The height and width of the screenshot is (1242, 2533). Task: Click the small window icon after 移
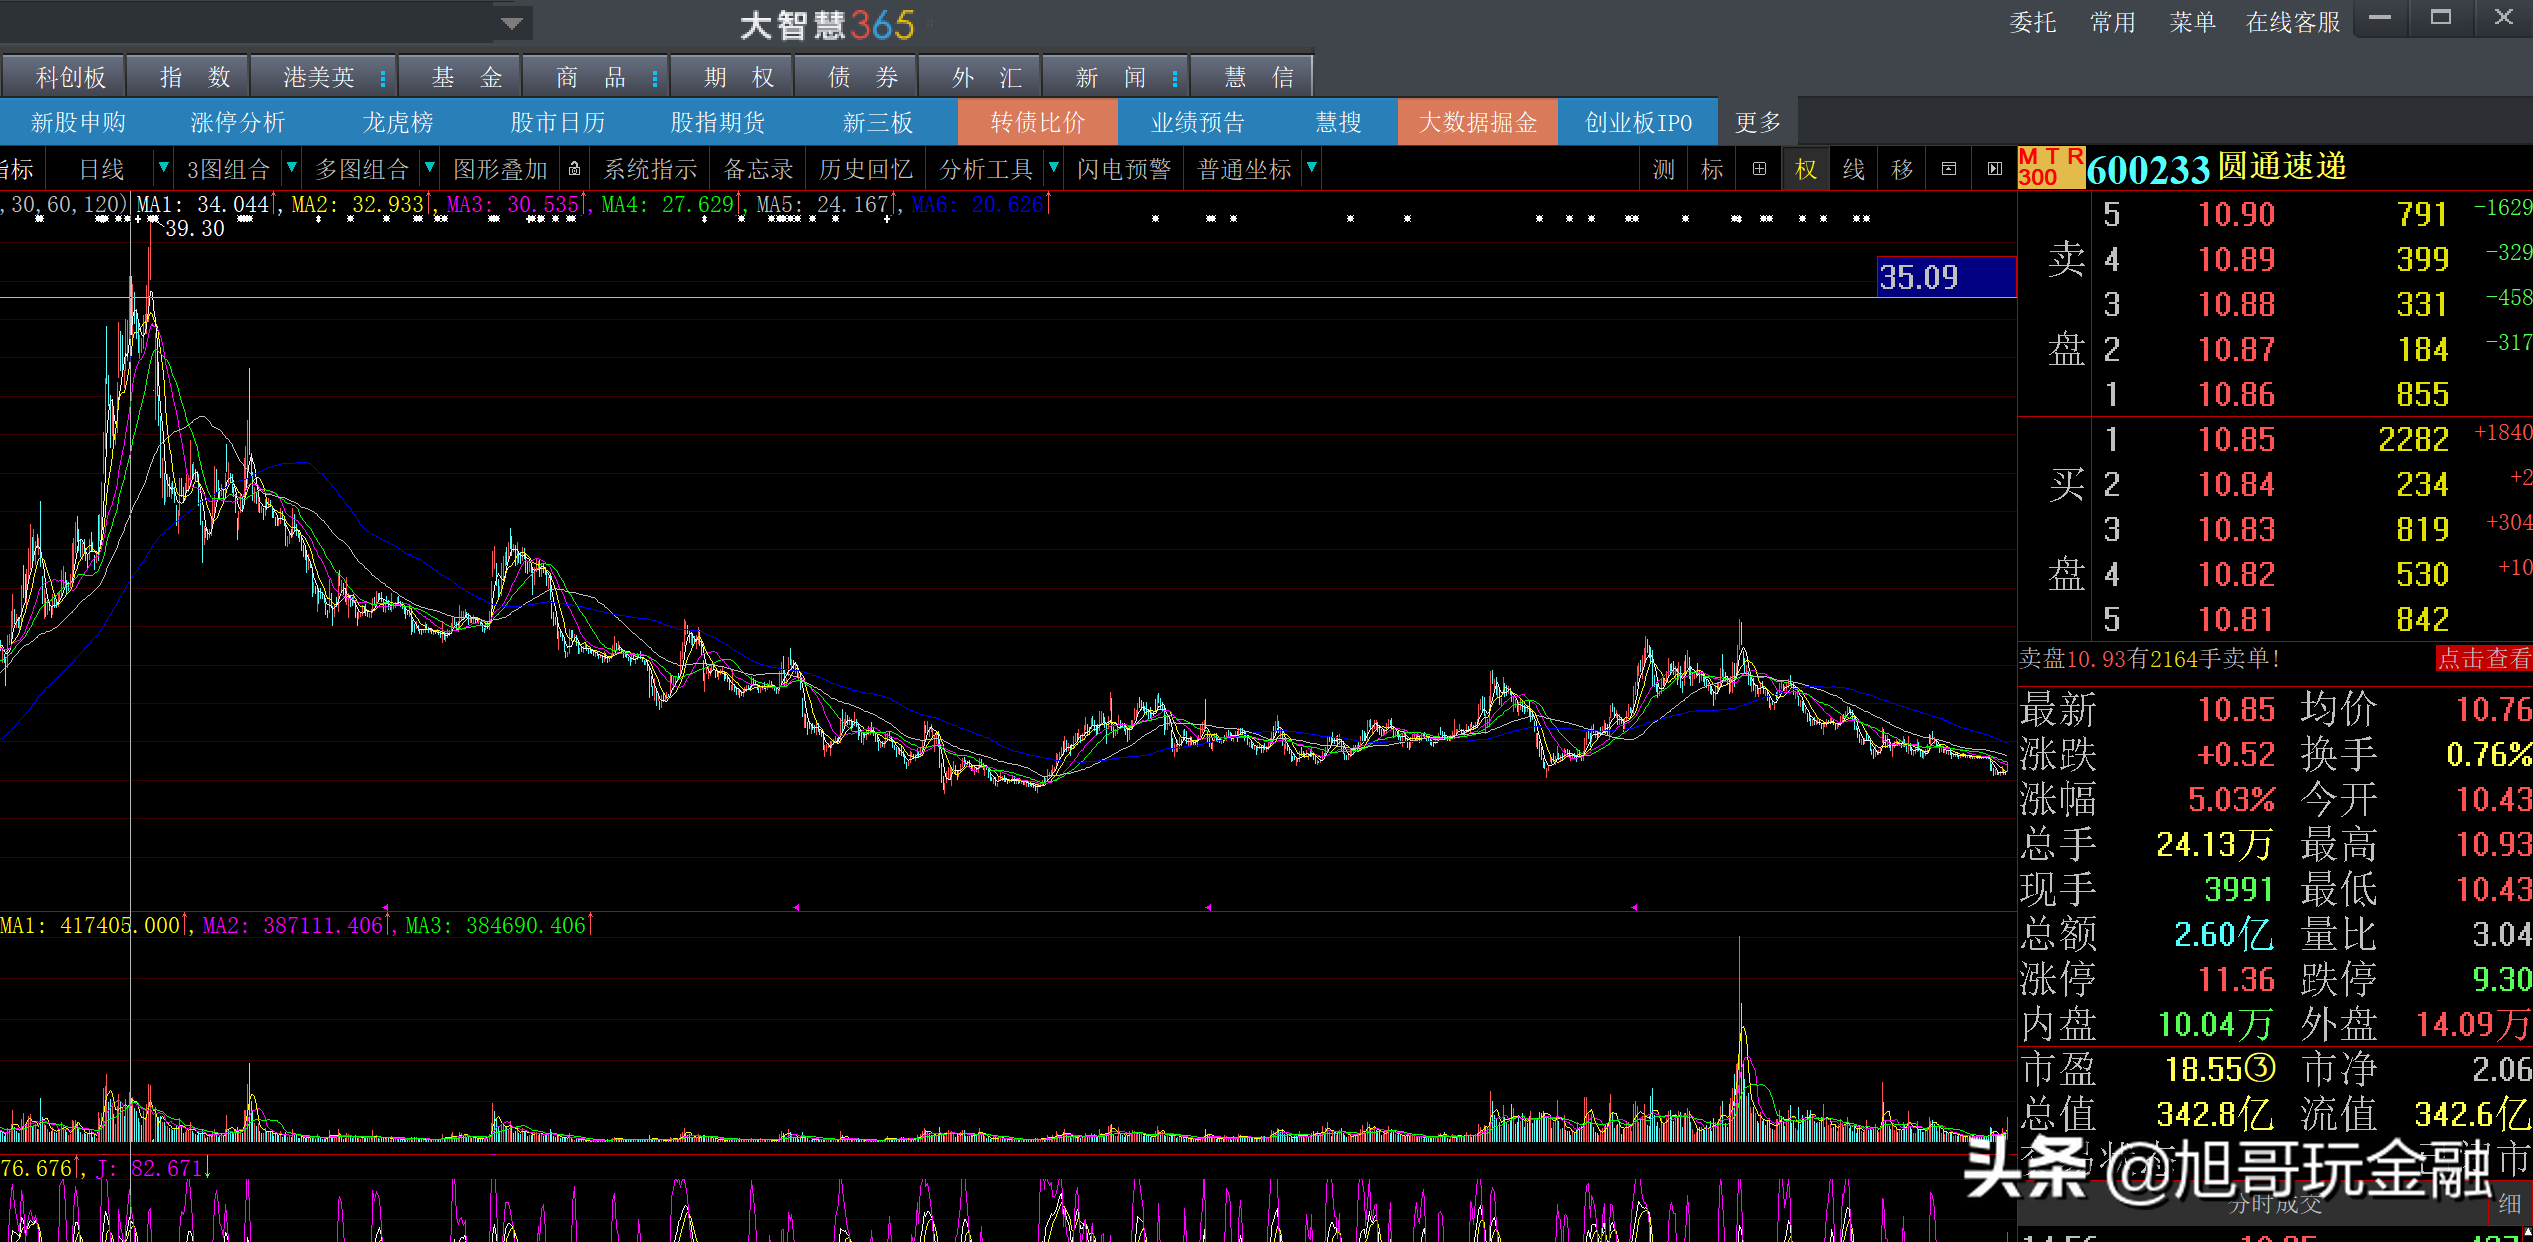point(1949,169)
